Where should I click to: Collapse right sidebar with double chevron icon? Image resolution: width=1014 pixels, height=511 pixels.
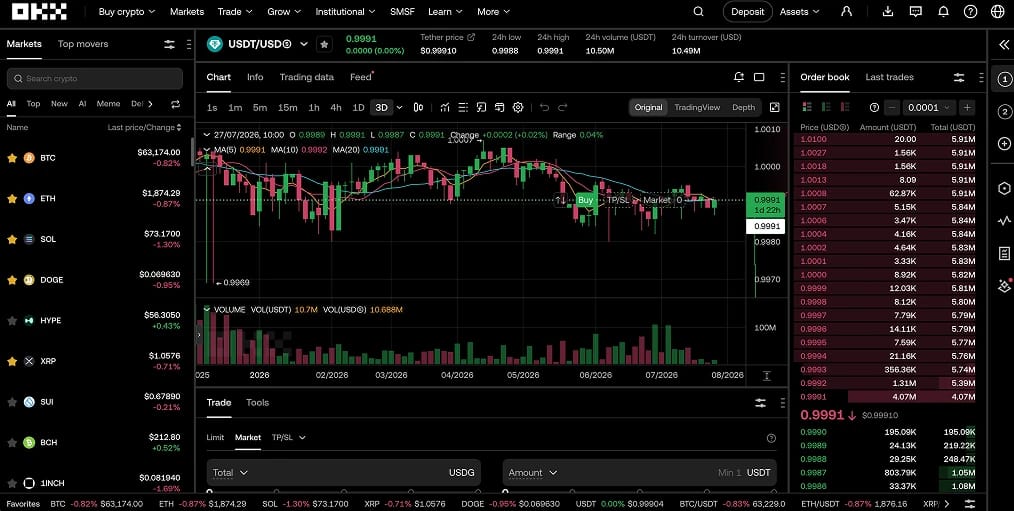point(1004,45)
